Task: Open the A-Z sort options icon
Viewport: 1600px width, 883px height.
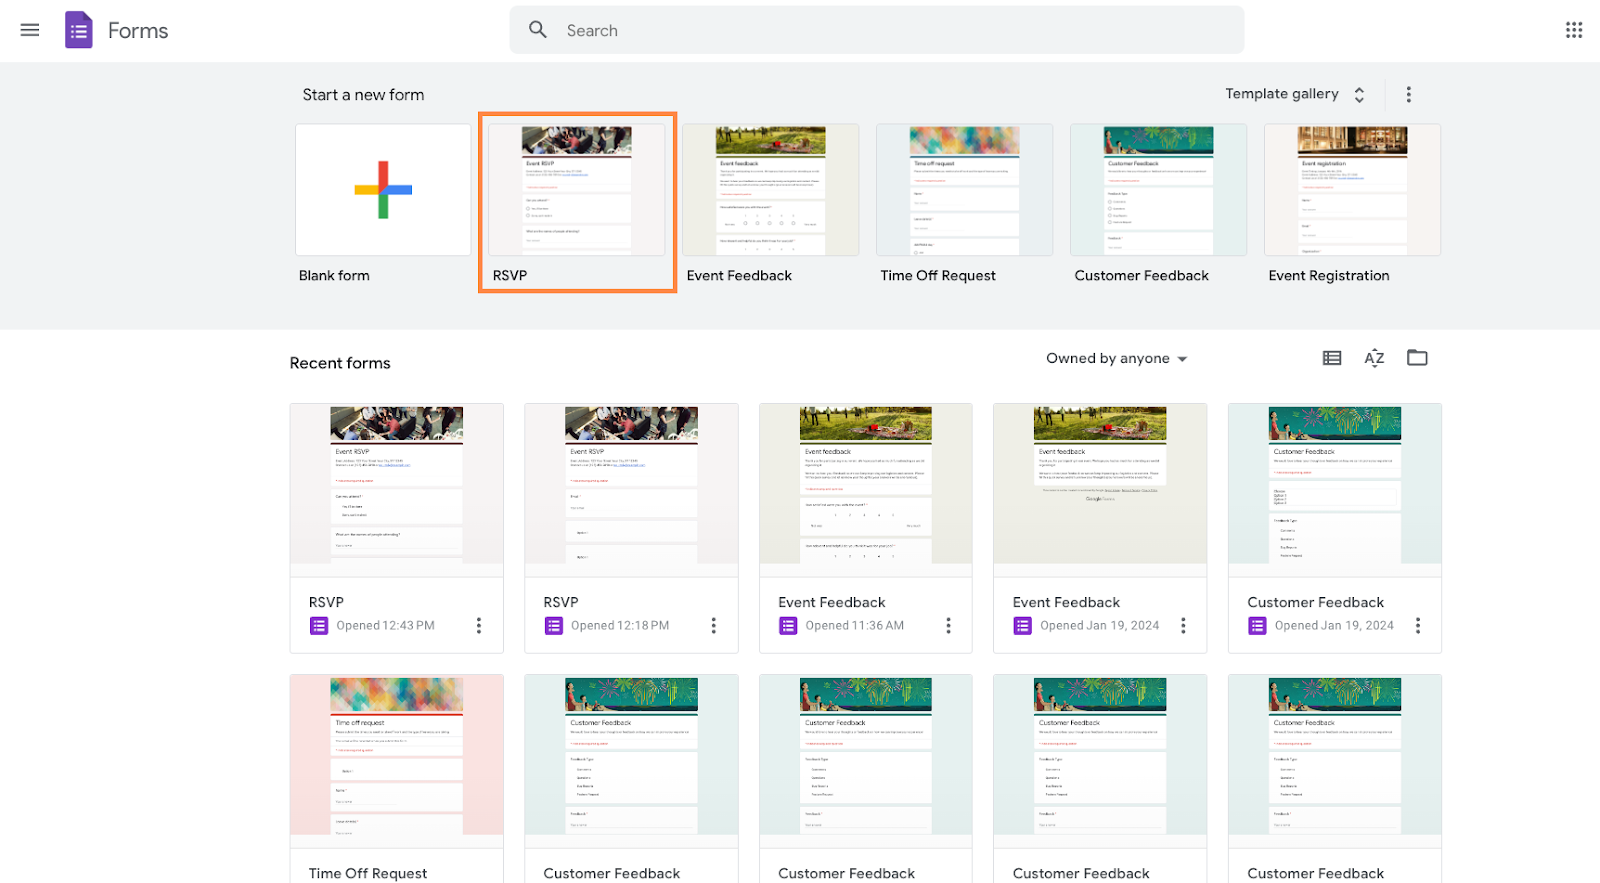Action: pyautogui.click(x=1374, y=358)
